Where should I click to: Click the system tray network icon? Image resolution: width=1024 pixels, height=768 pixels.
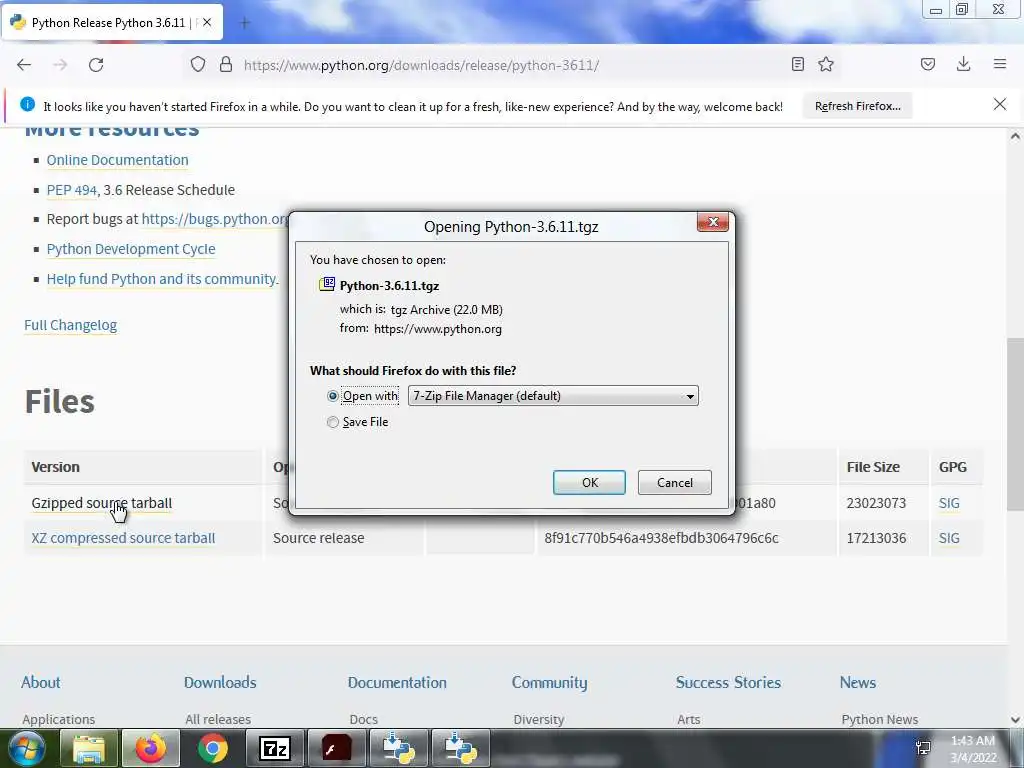923,748
